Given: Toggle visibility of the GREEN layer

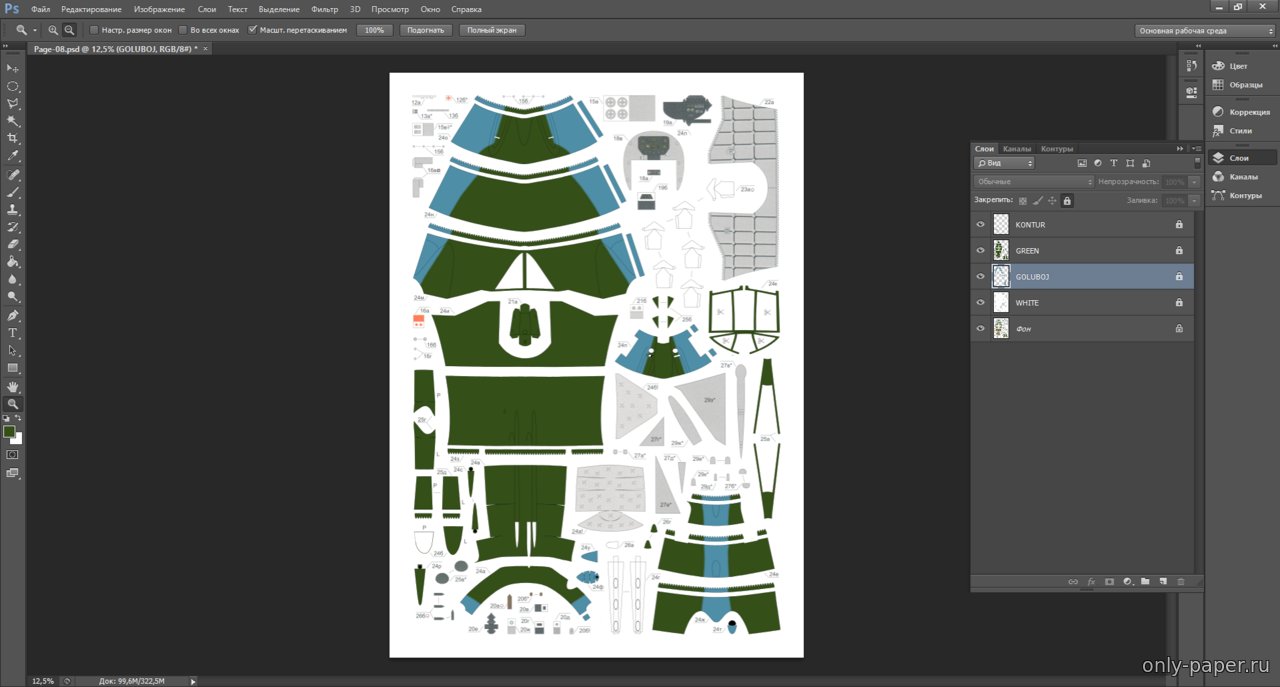Looking at the screenshot, I should pyautogui.click(x=980, y=251).
